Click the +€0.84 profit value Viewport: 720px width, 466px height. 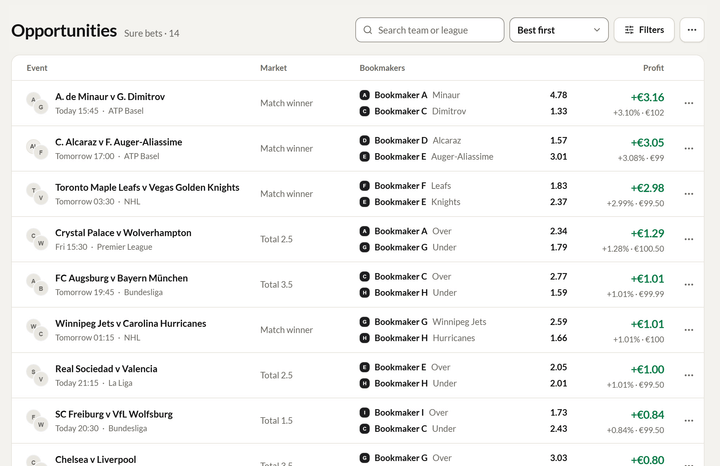coord(647,415)
